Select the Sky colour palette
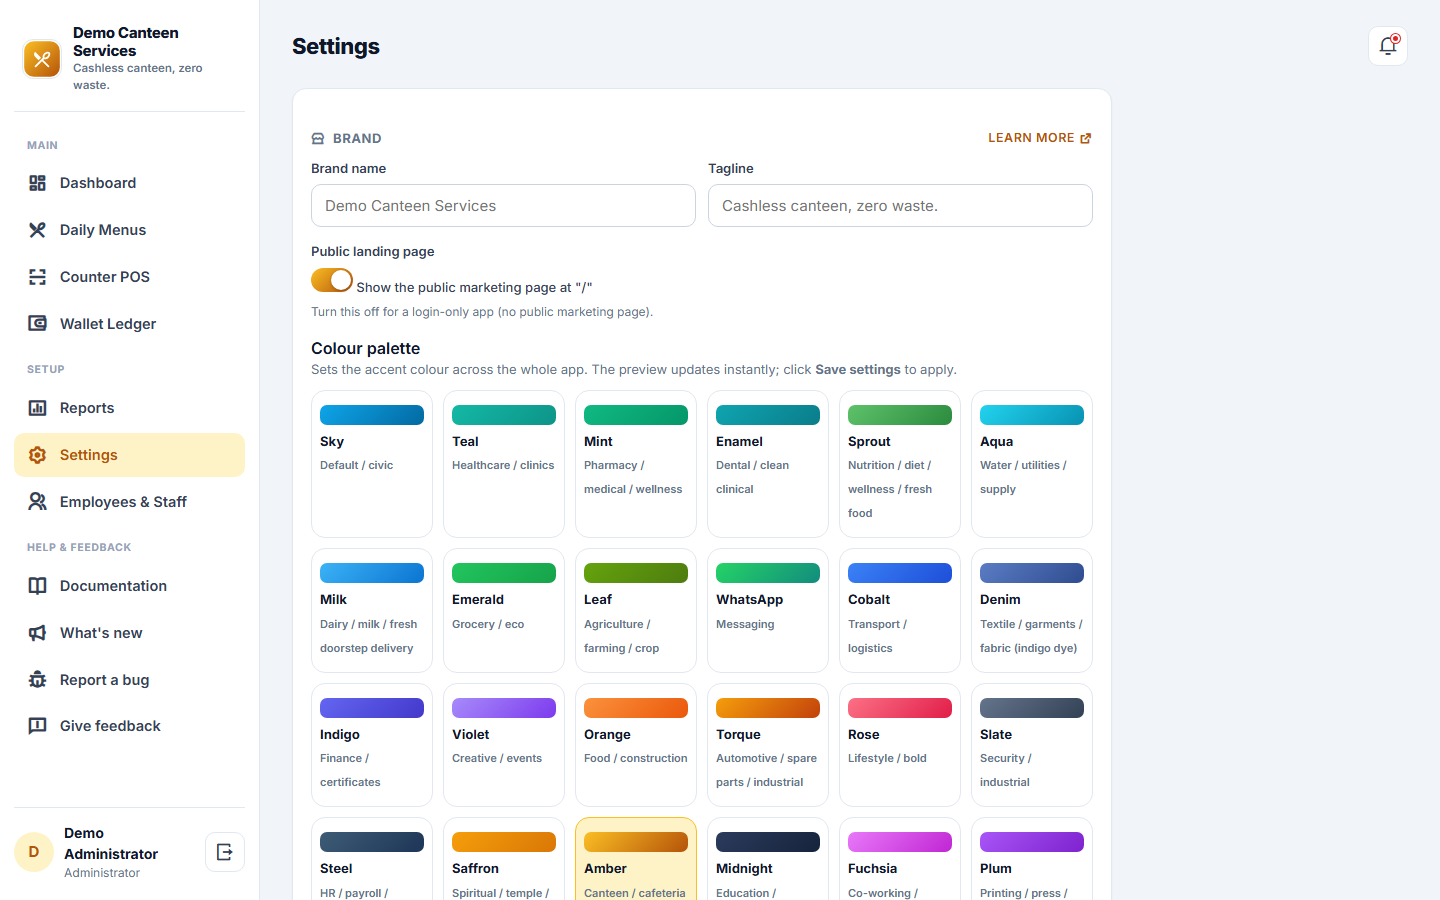Image resolution: width=1440 pixels, height=900 pixels. 372,464
